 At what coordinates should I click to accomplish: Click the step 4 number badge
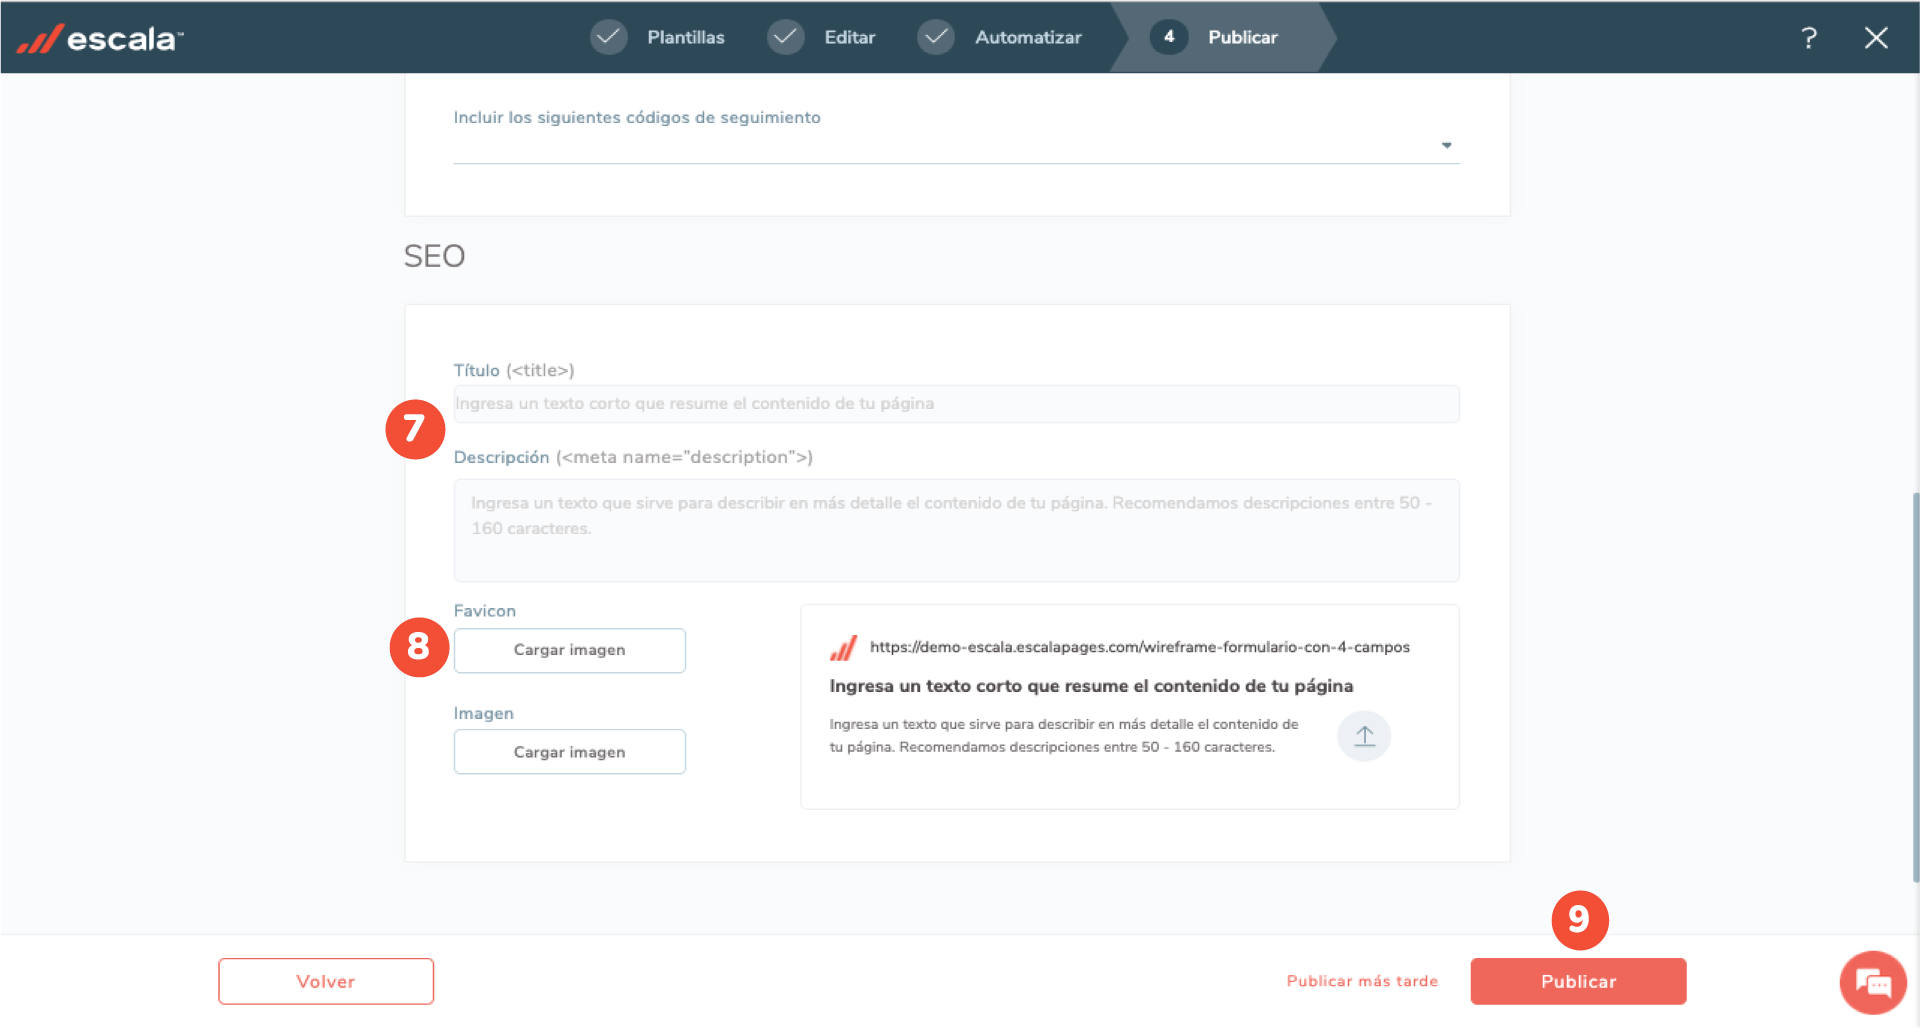[x=1168, y=37]
